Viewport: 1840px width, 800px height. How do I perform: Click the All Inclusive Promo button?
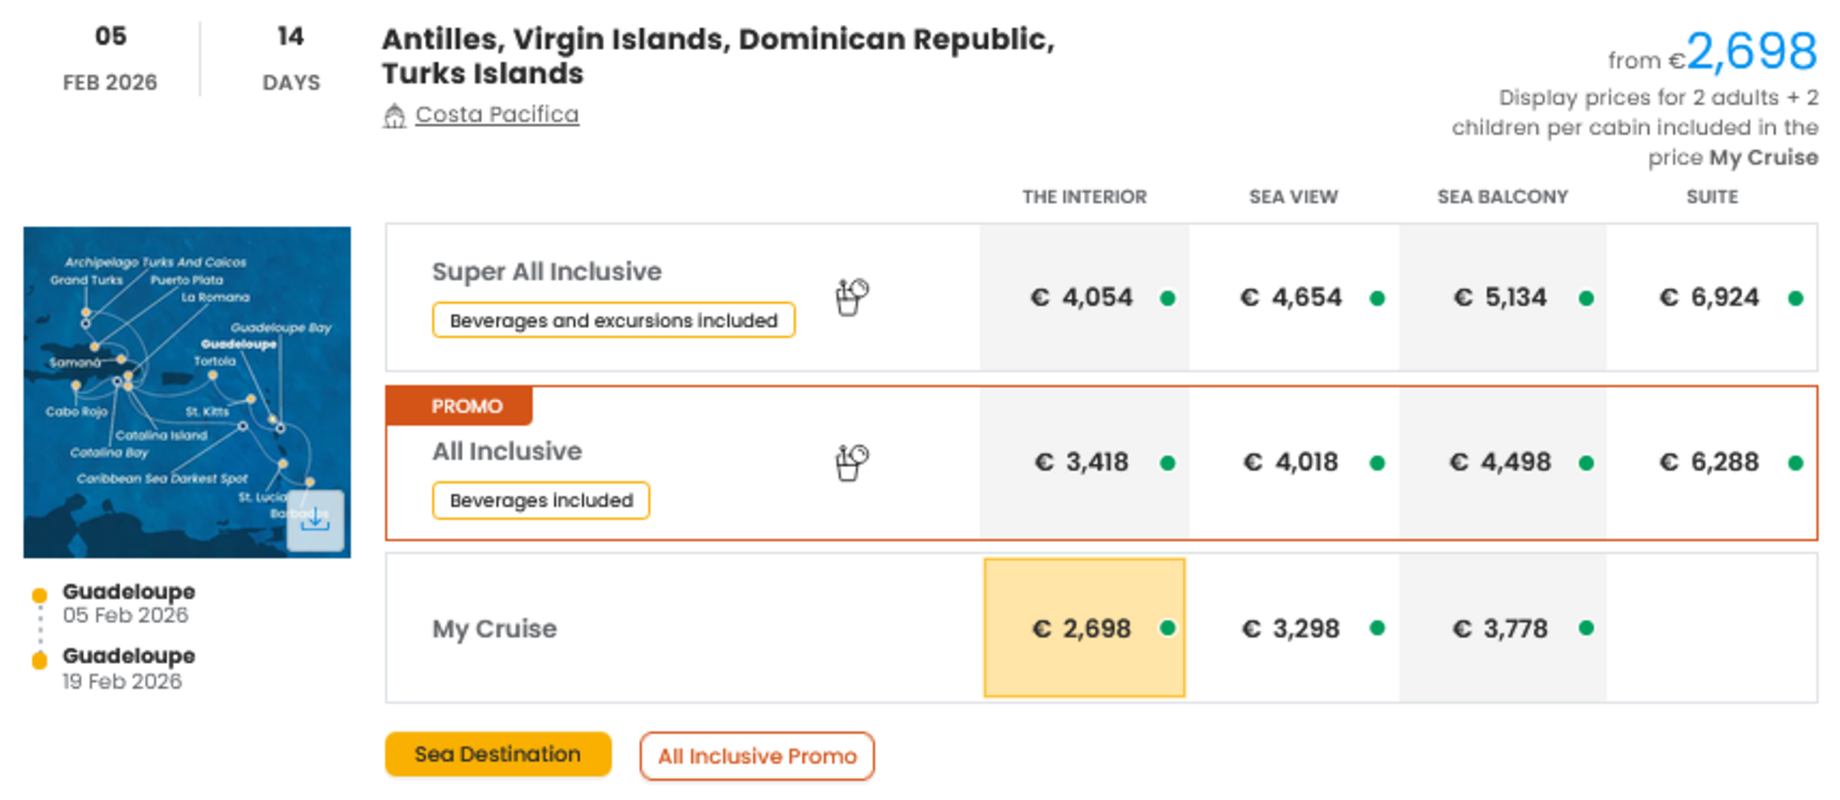(757, 756)
